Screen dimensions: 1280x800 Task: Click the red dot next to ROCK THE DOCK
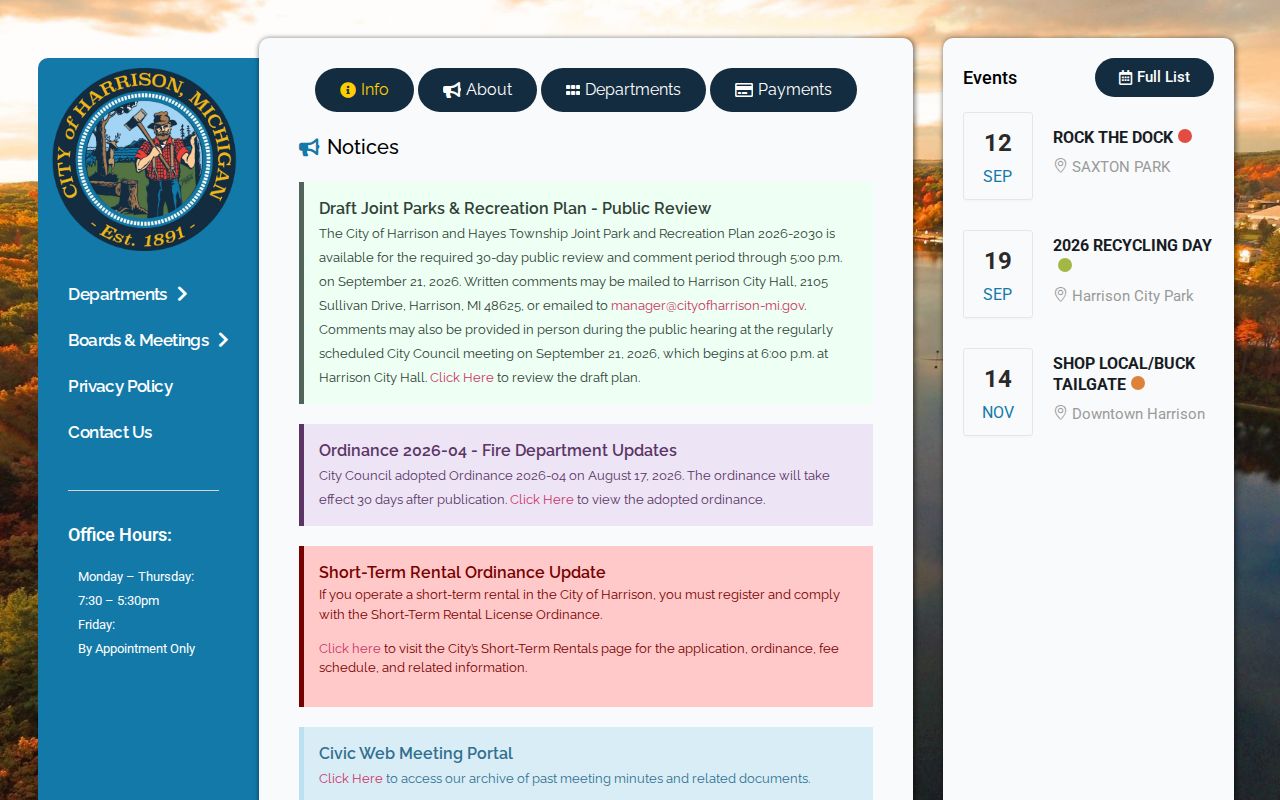(1185, 136)
